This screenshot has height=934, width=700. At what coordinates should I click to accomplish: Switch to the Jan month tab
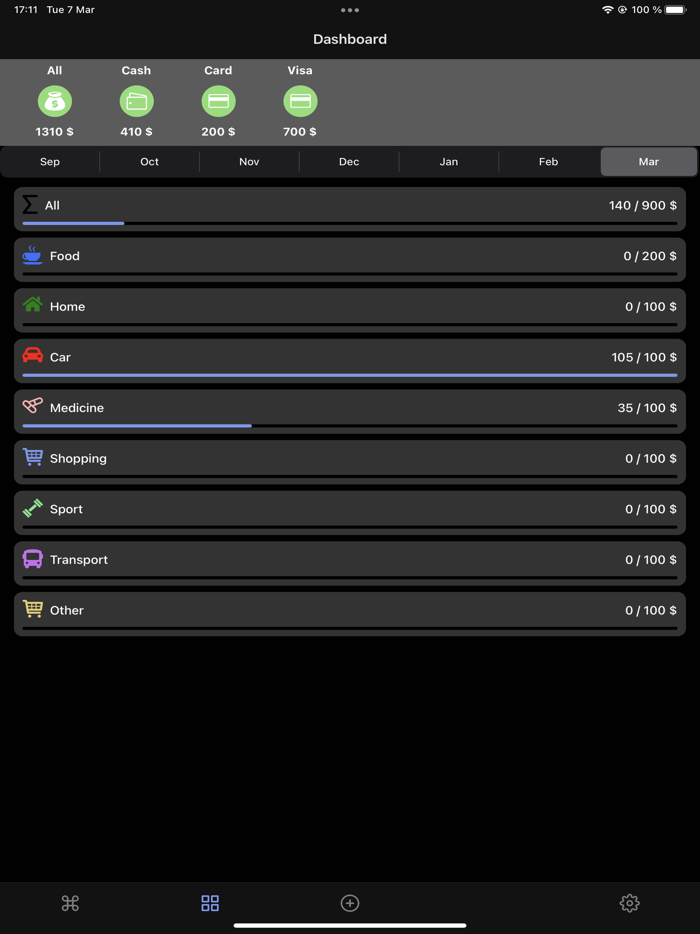(x=448, y=161)
